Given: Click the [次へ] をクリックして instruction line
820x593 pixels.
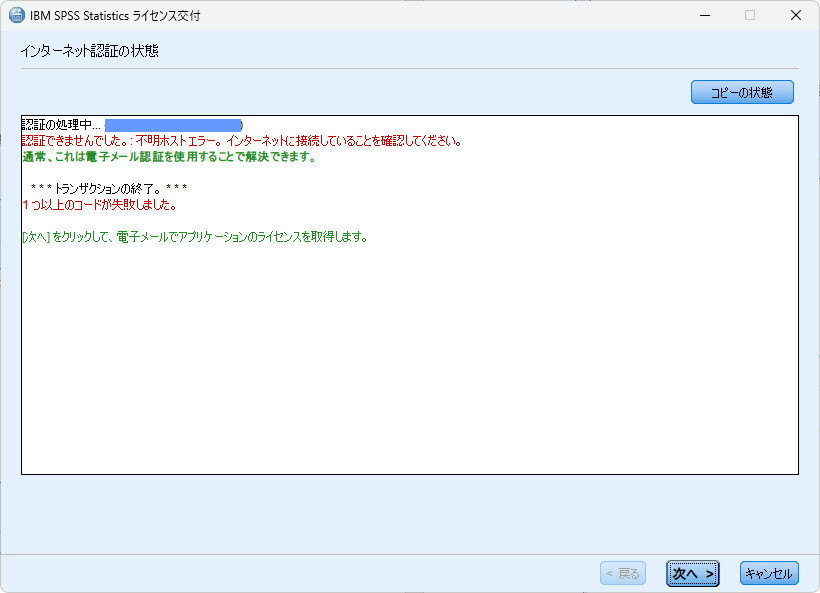Looking at the screenshot, I should tap(195, 237).
